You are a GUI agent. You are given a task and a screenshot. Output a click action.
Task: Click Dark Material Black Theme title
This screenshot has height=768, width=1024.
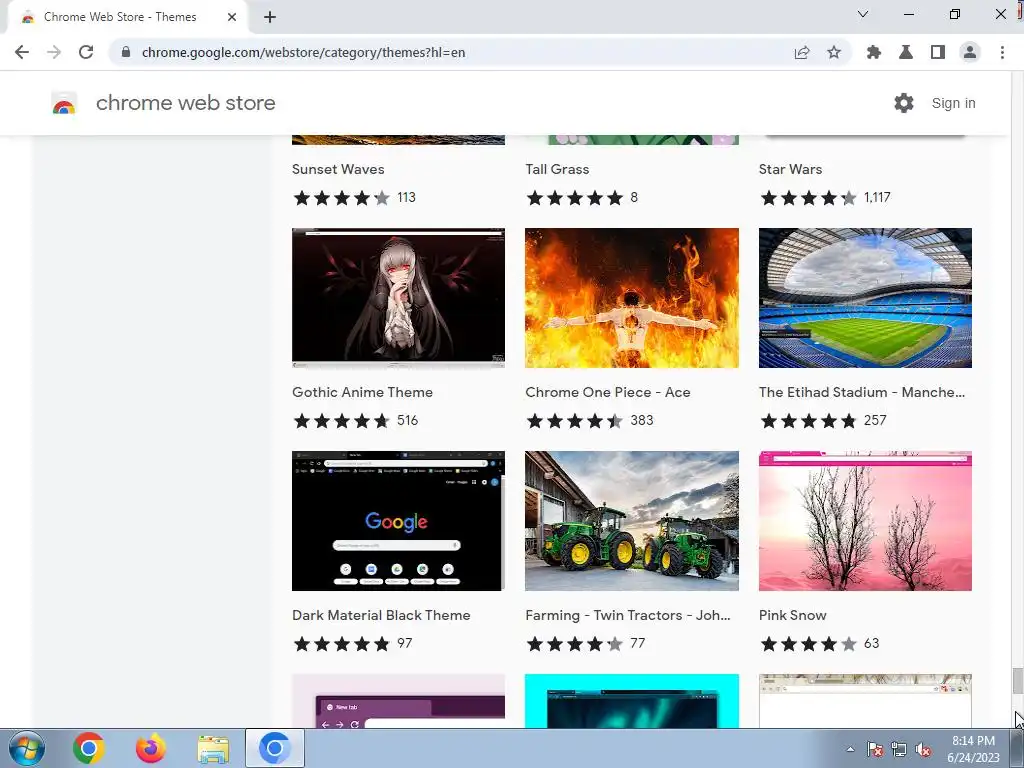click(x=381, y=615)
